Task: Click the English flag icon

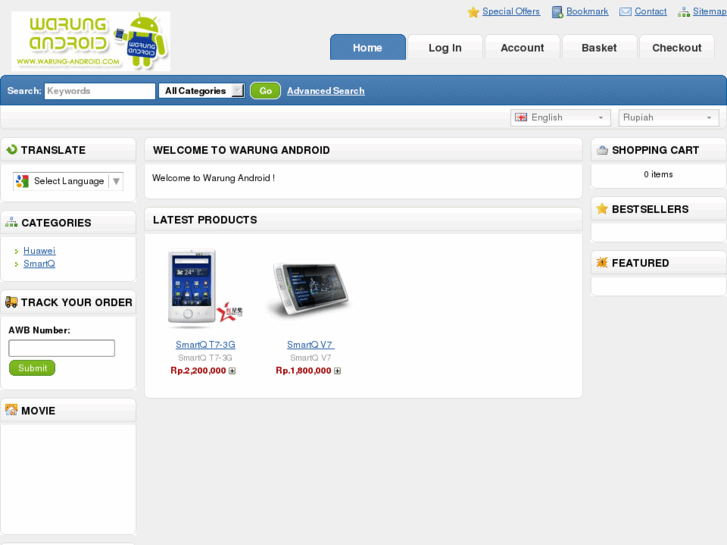Action: coord(521,117)
